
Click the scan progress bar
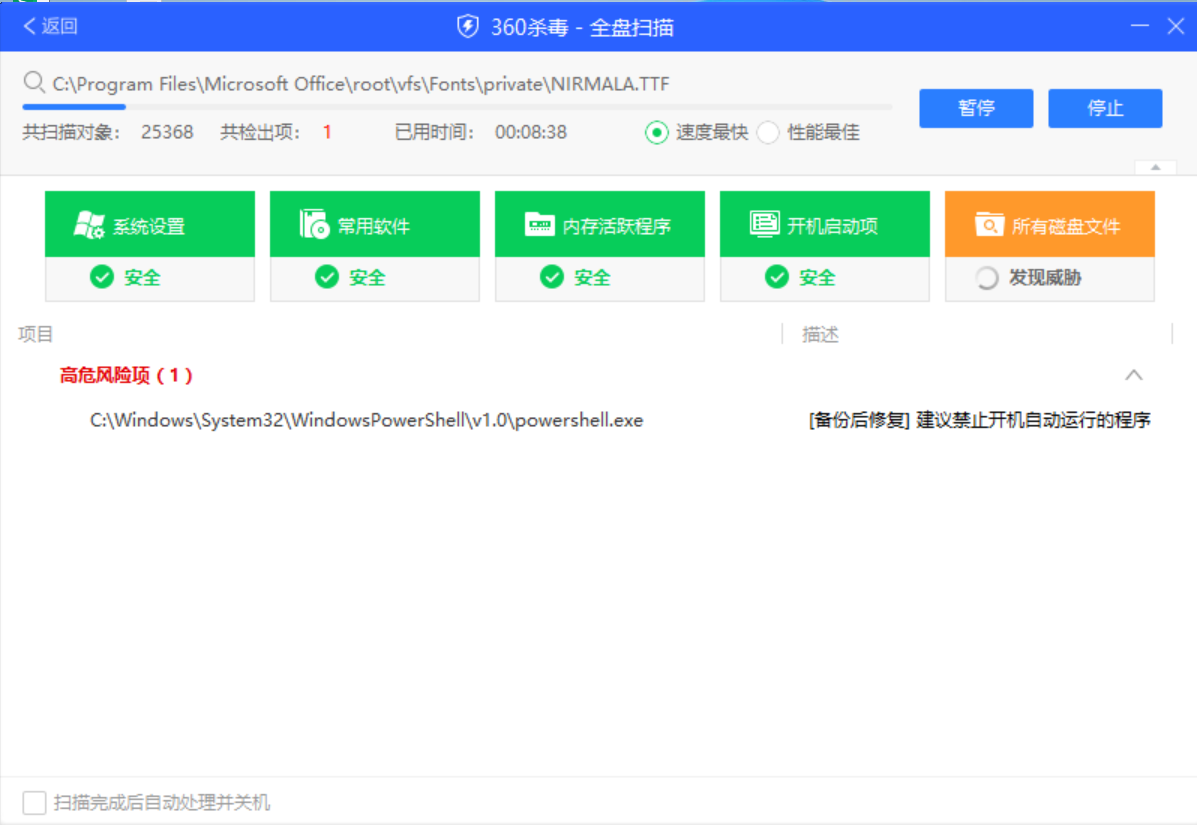pyautogui.click(x=457, y=107)
